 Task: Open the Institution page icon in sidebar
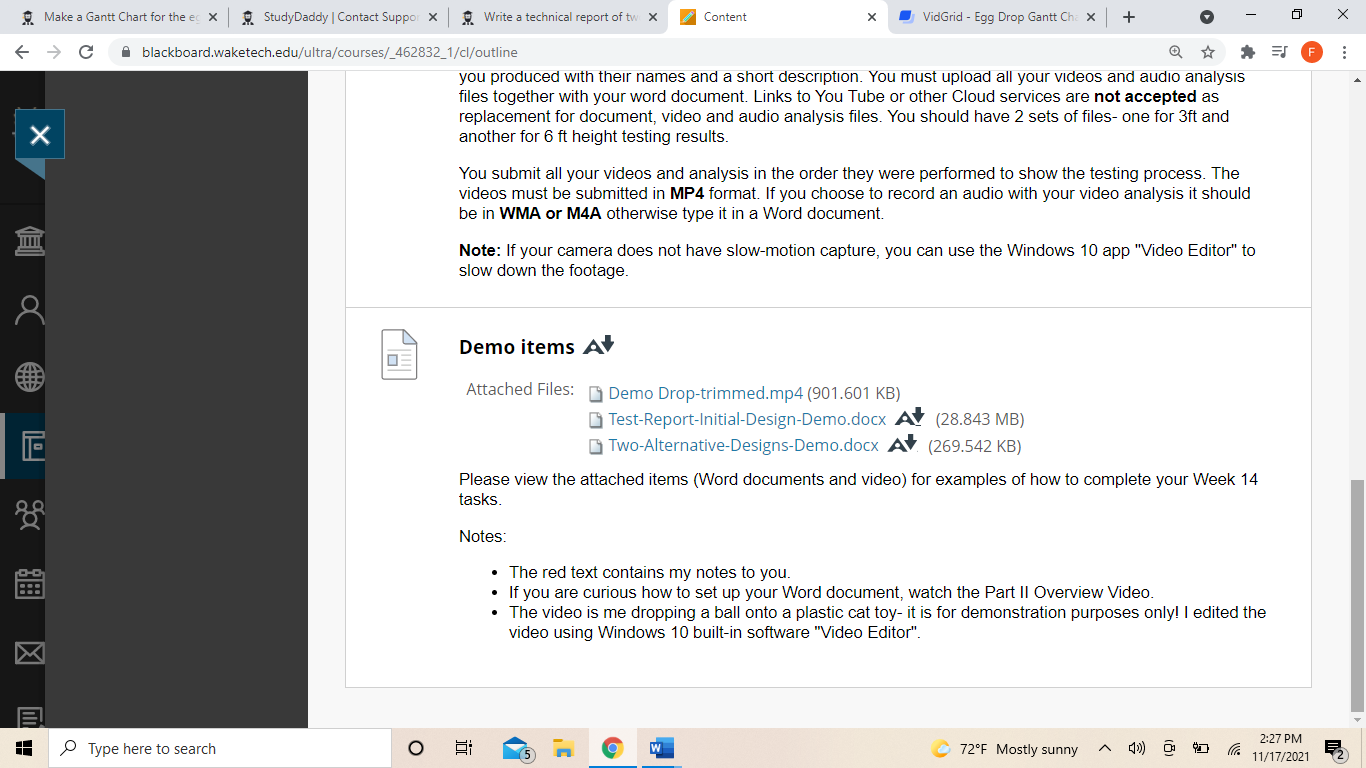tap(30, 241)
